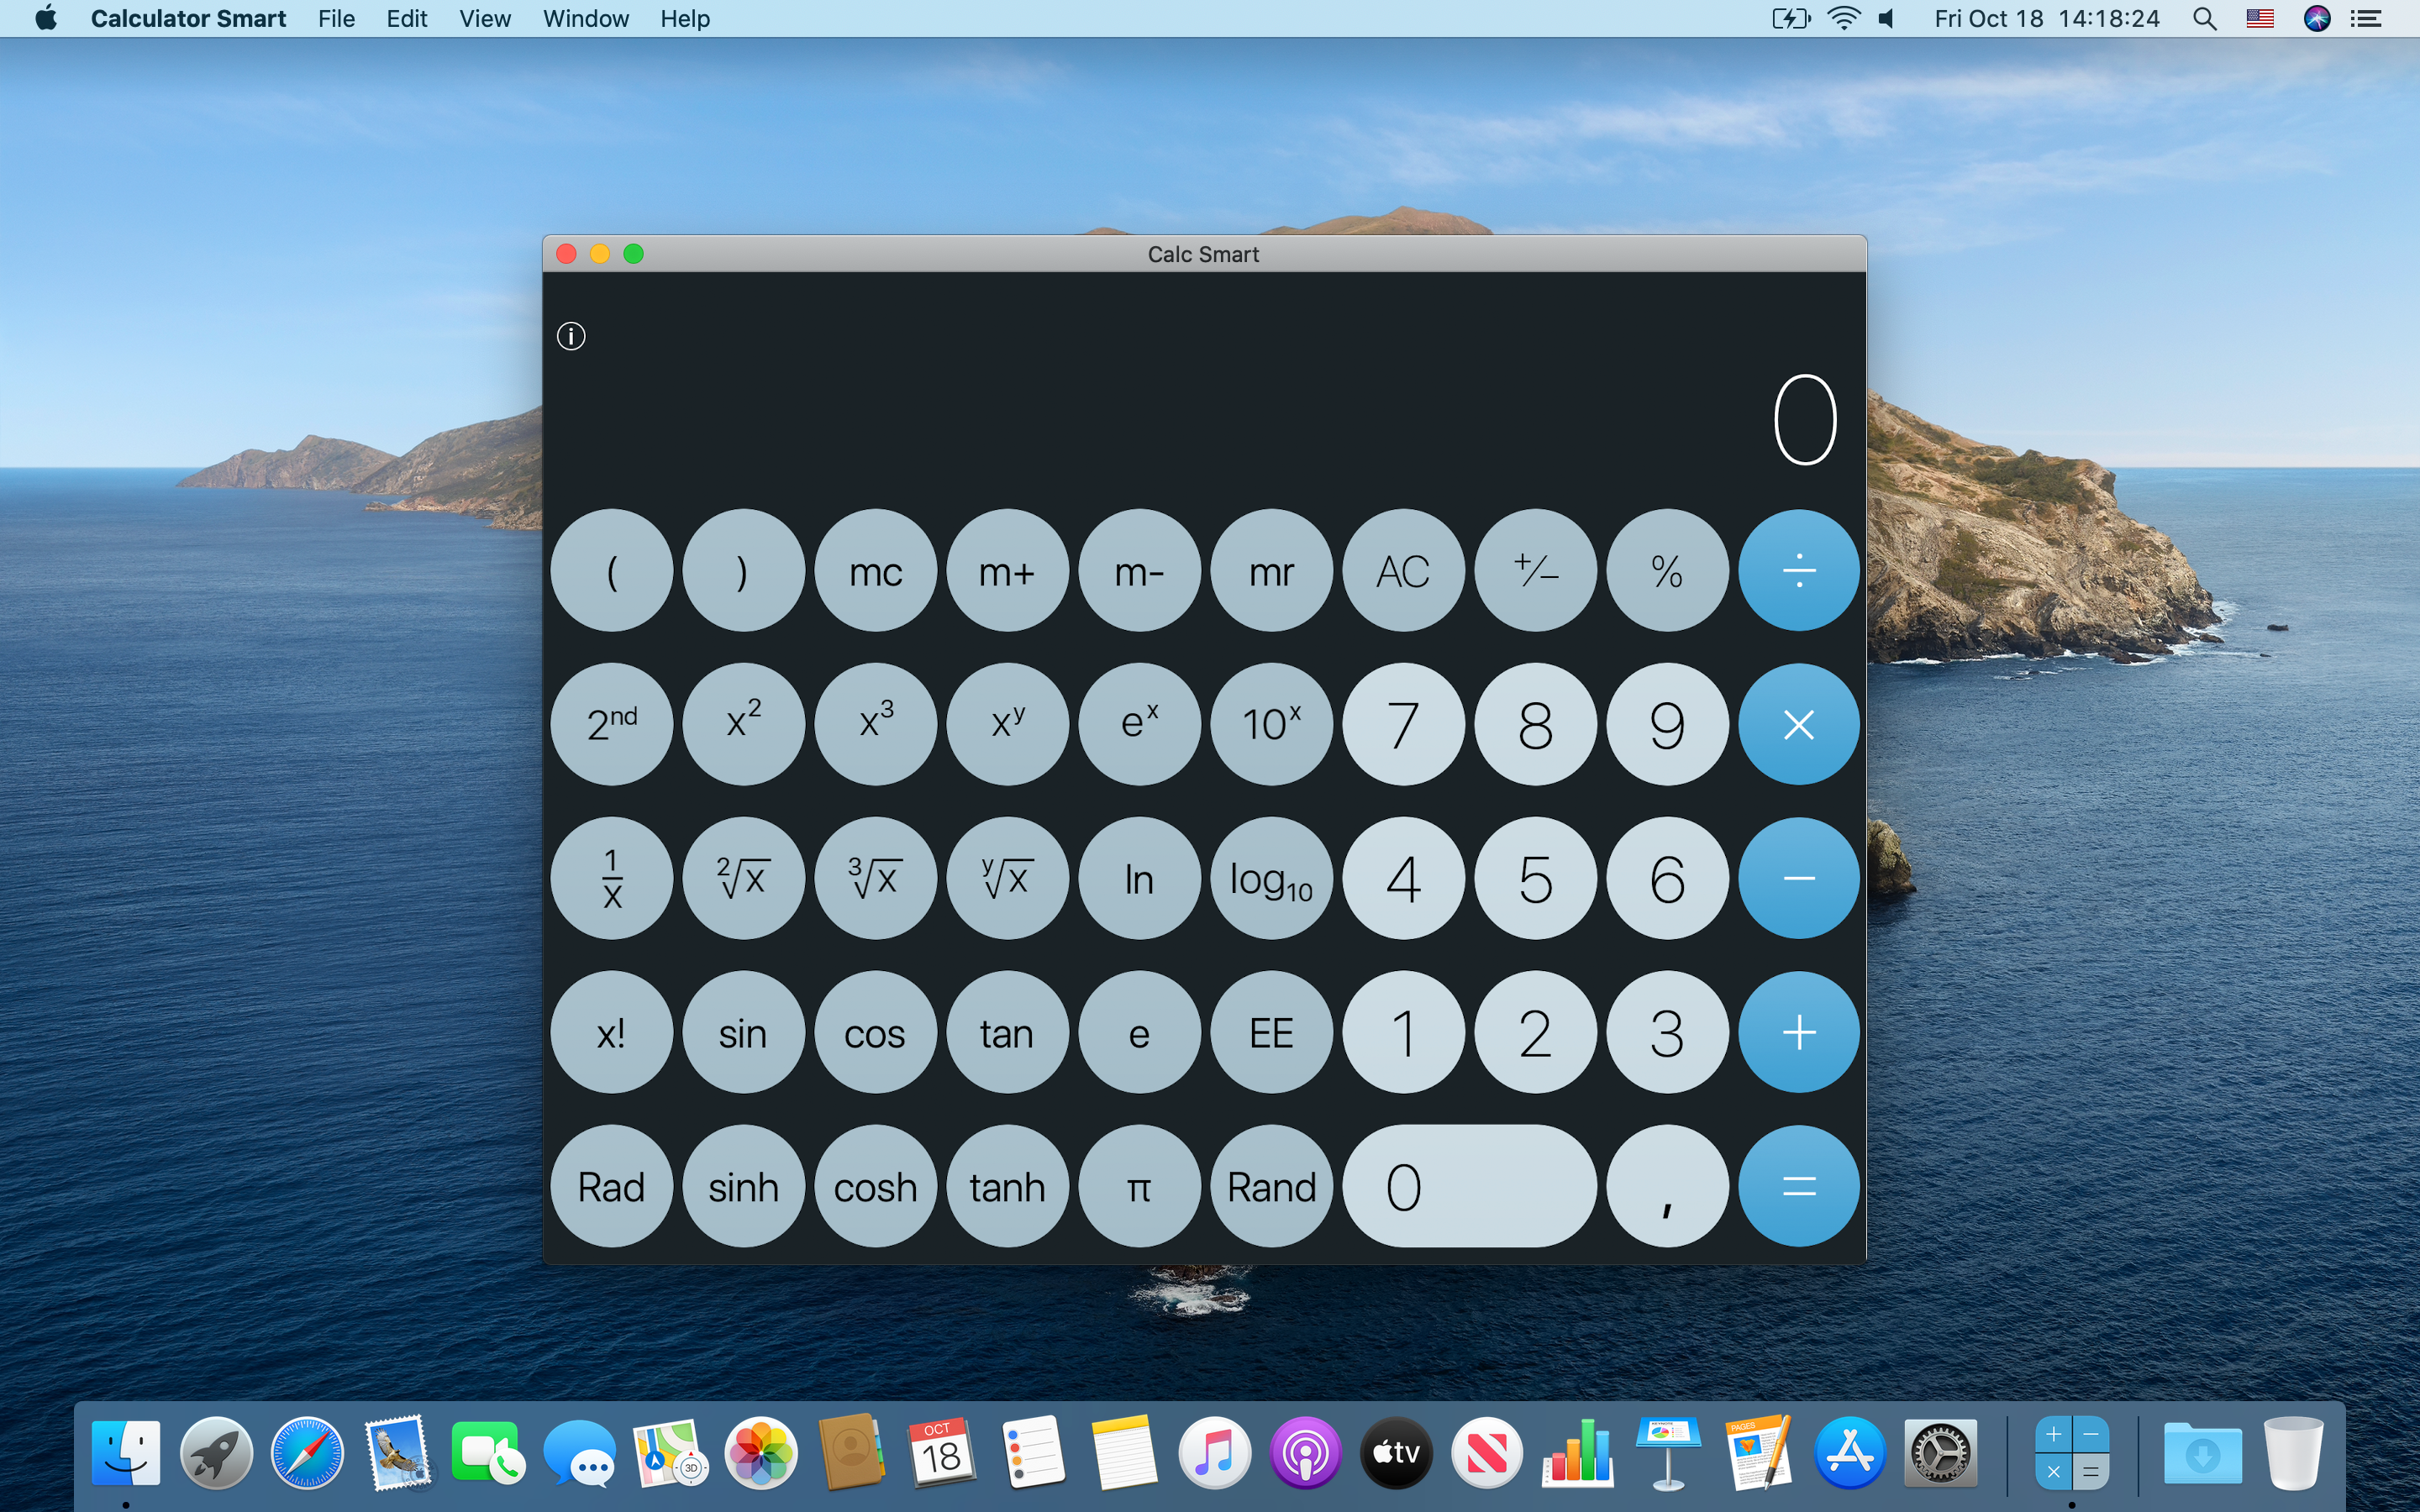
Task: Click the digit 7 key
Action: (x=1403, y=725)
